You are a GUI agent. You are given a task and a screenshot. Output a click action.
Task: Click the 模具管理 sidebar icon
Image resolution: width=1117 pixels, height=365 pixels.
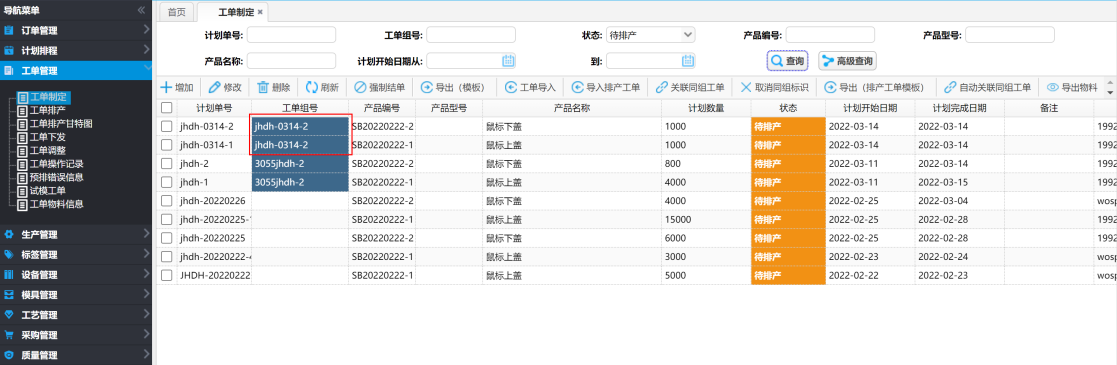[x=9, y=294]
